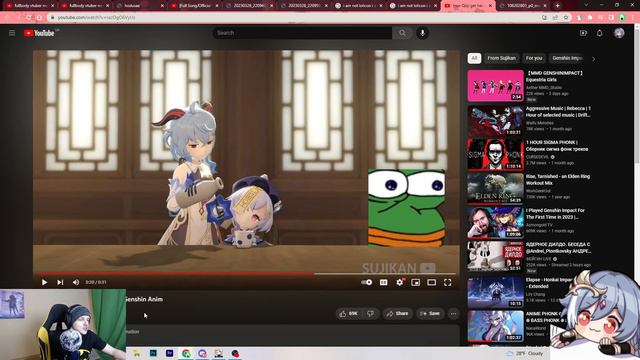Start voice search with the microphone icon

(x=422, y=33)
